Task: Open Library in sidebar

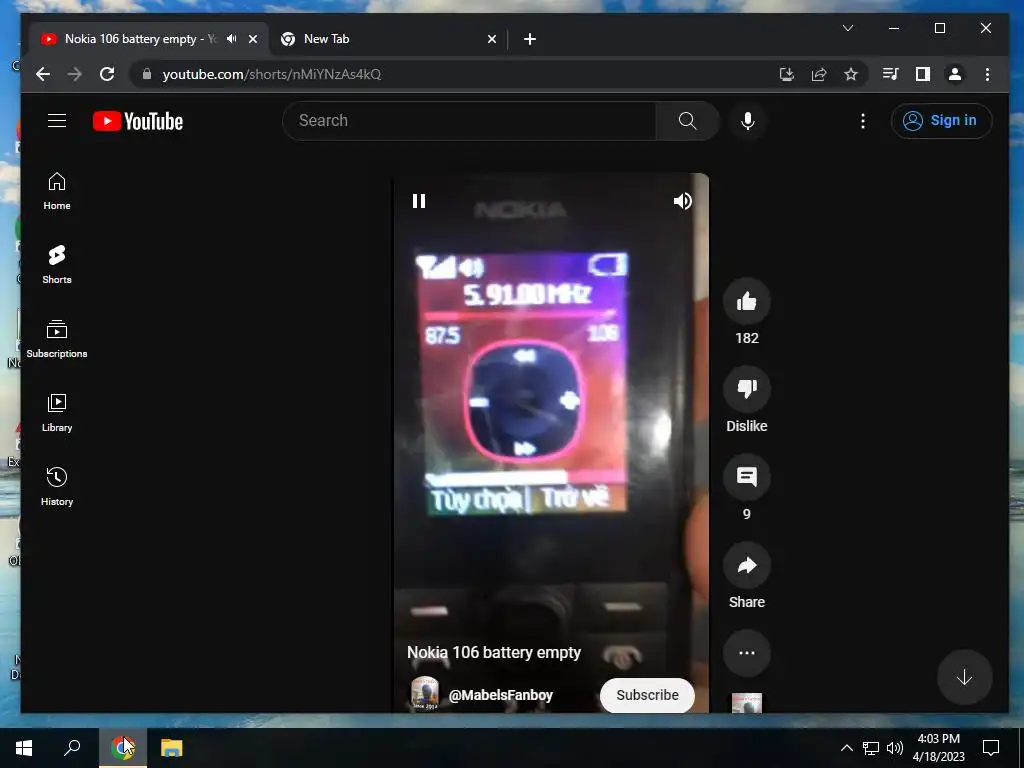Action: click(x=57, y=413)
